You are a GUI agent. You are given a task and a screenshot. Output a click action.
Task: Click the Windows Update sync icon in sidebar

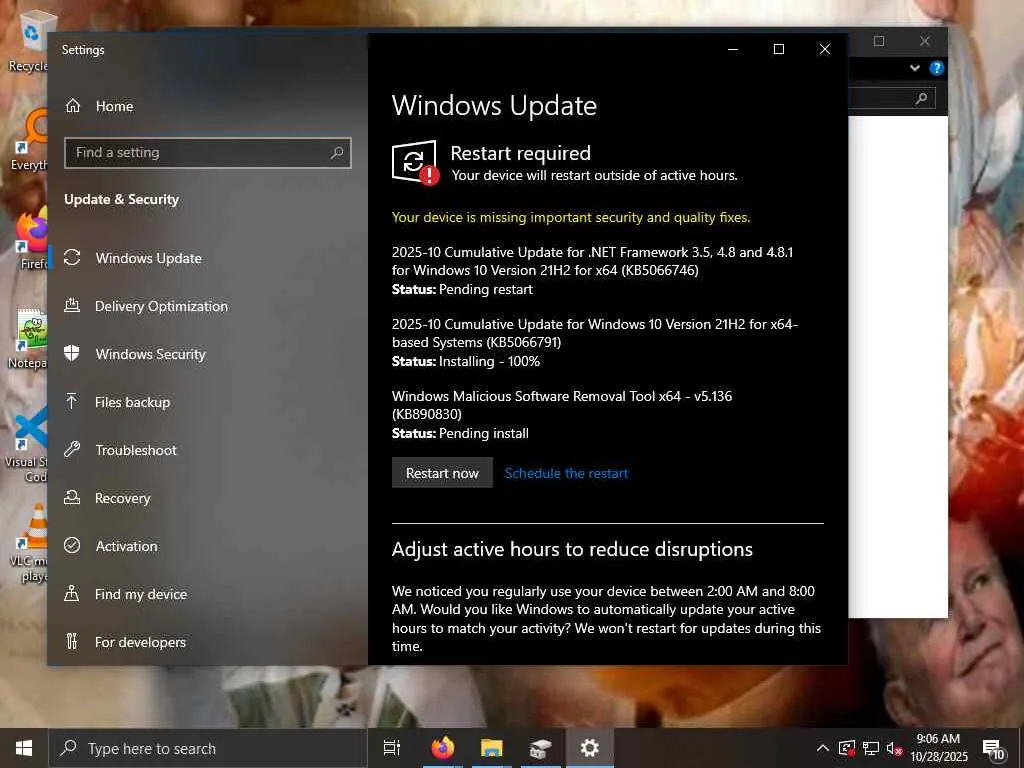click(72, 258)
